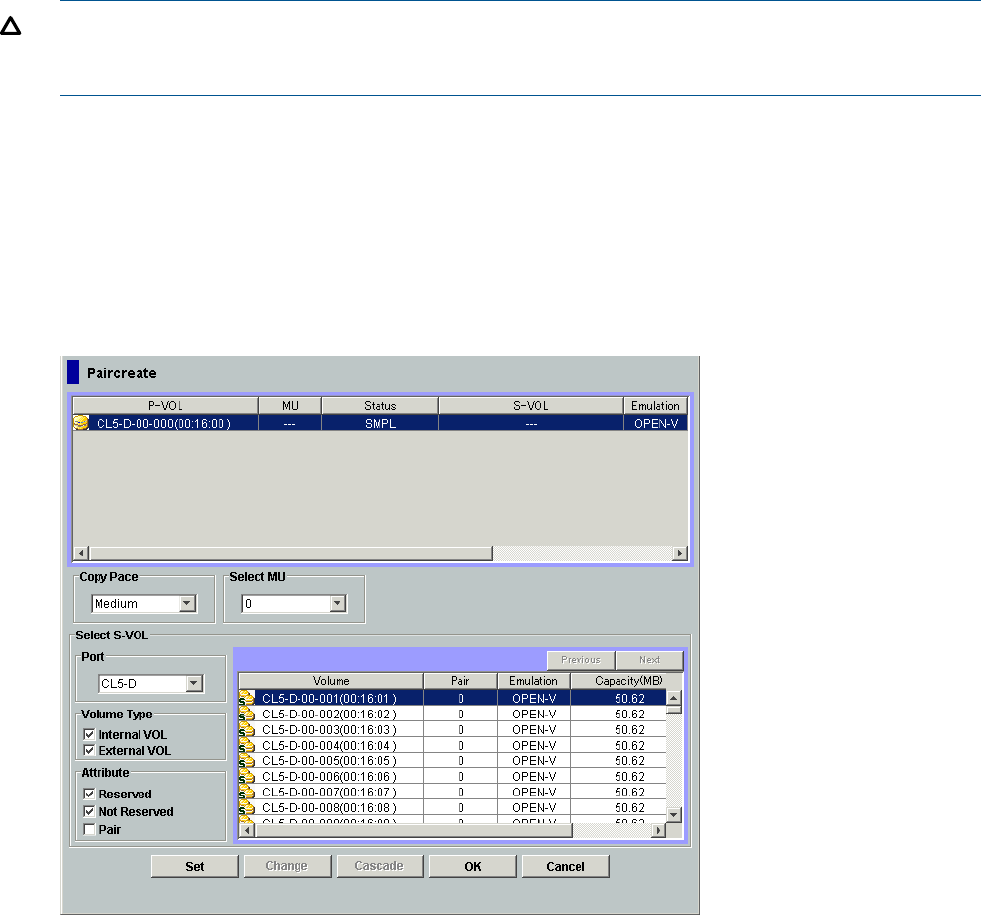Uncheck the Internal VOL checkbox
The image size is (981, 915).
89,735
